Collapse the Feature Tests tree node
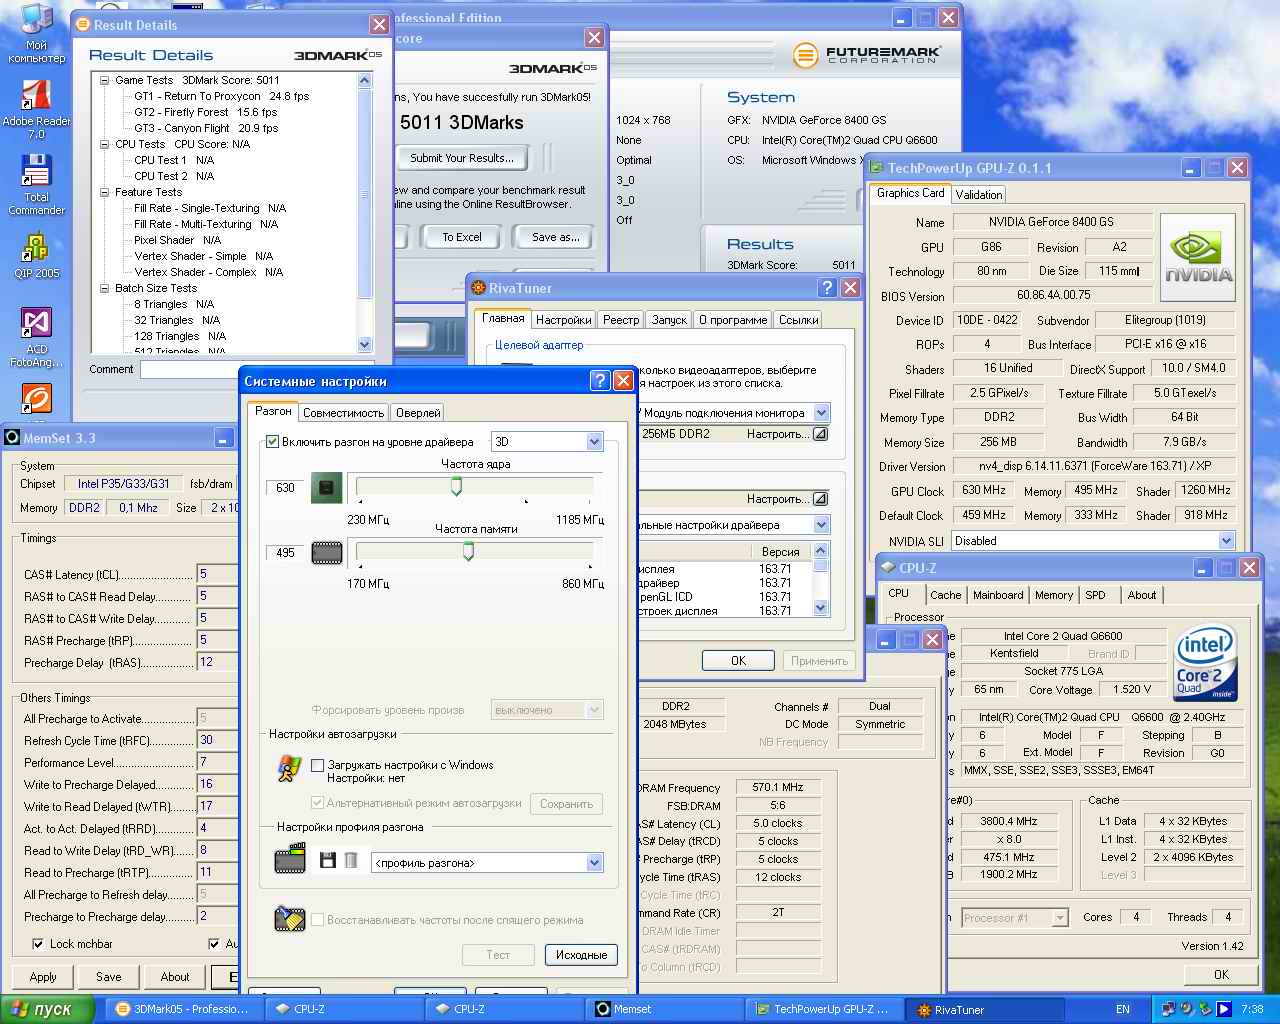Image resolution: width=1280 pixels, height=1024 pixels. click(105, 192)
